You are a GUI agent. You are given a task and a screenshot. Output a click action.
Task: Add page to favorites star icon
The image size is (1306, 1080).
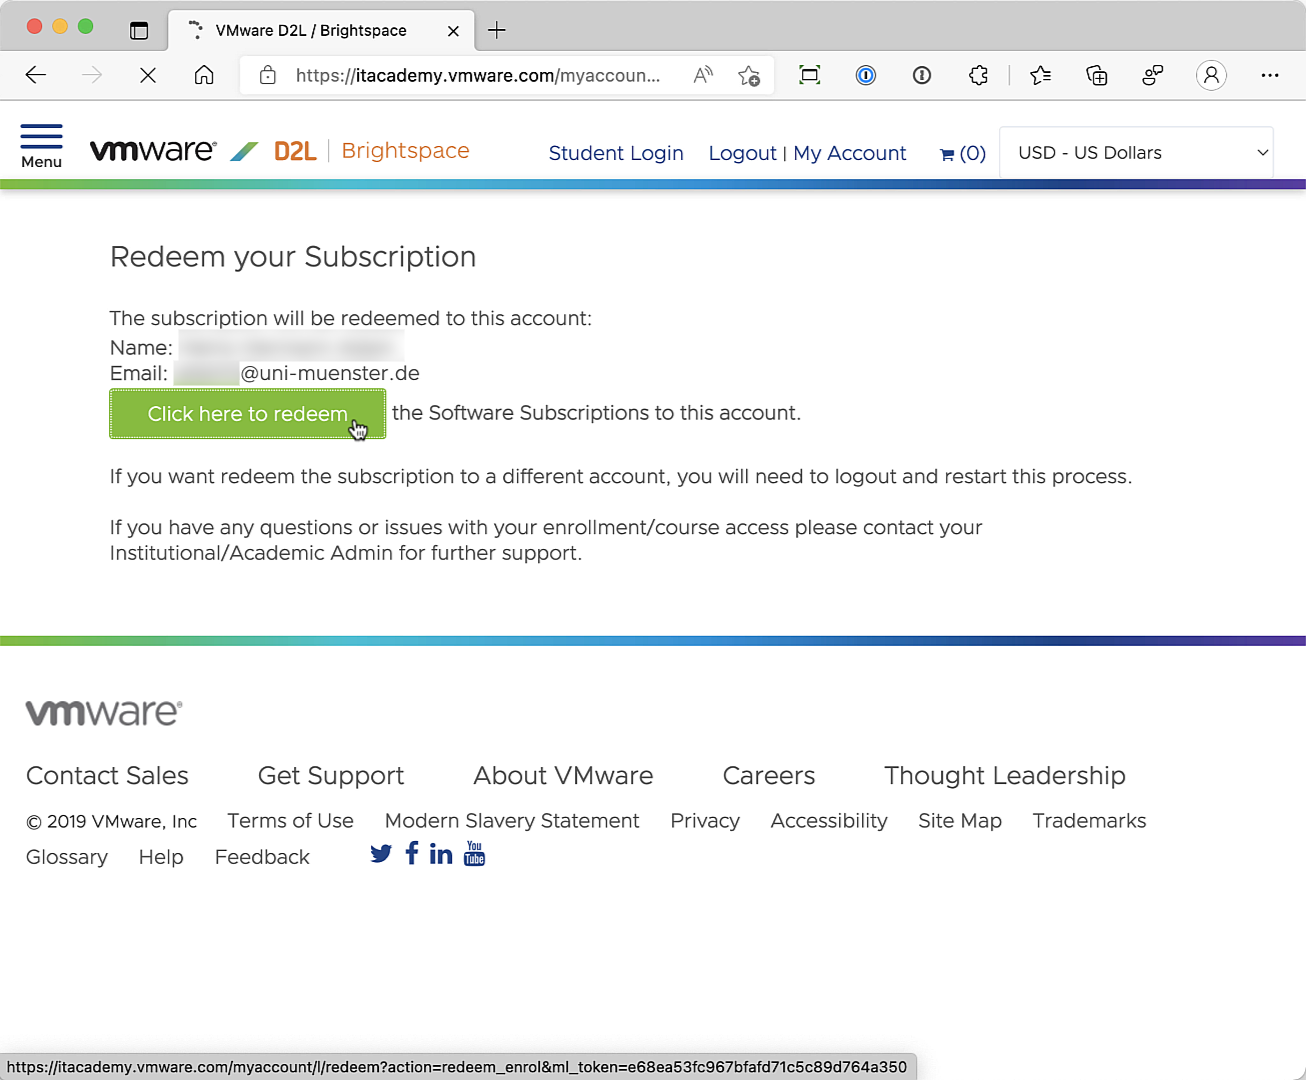(748, 75)
